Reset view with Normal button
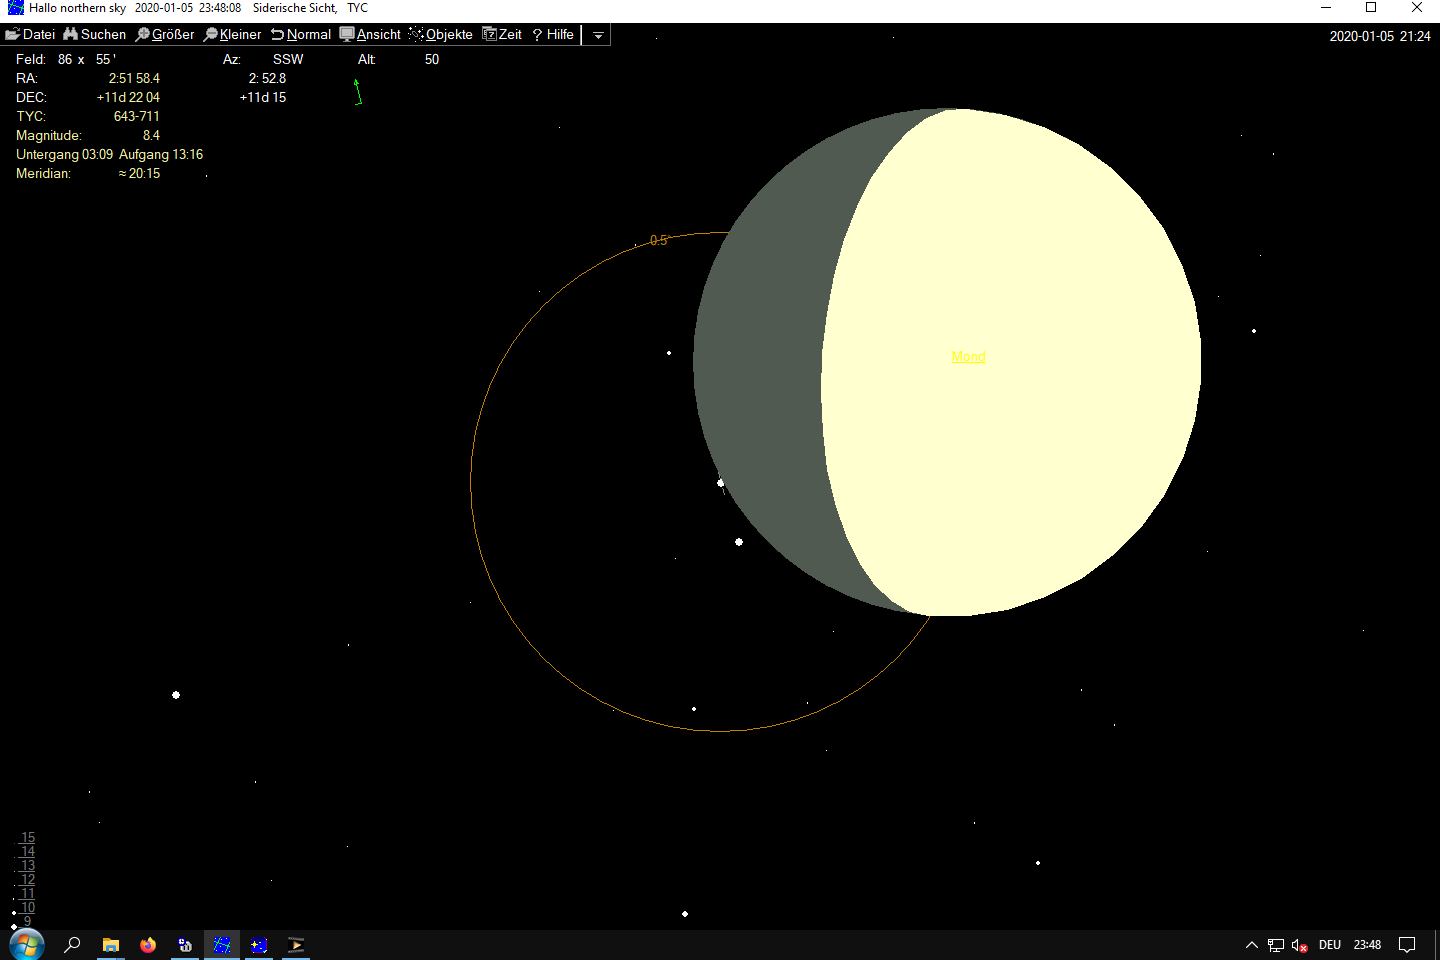1440x960 pixels. [x=301, y=34]
